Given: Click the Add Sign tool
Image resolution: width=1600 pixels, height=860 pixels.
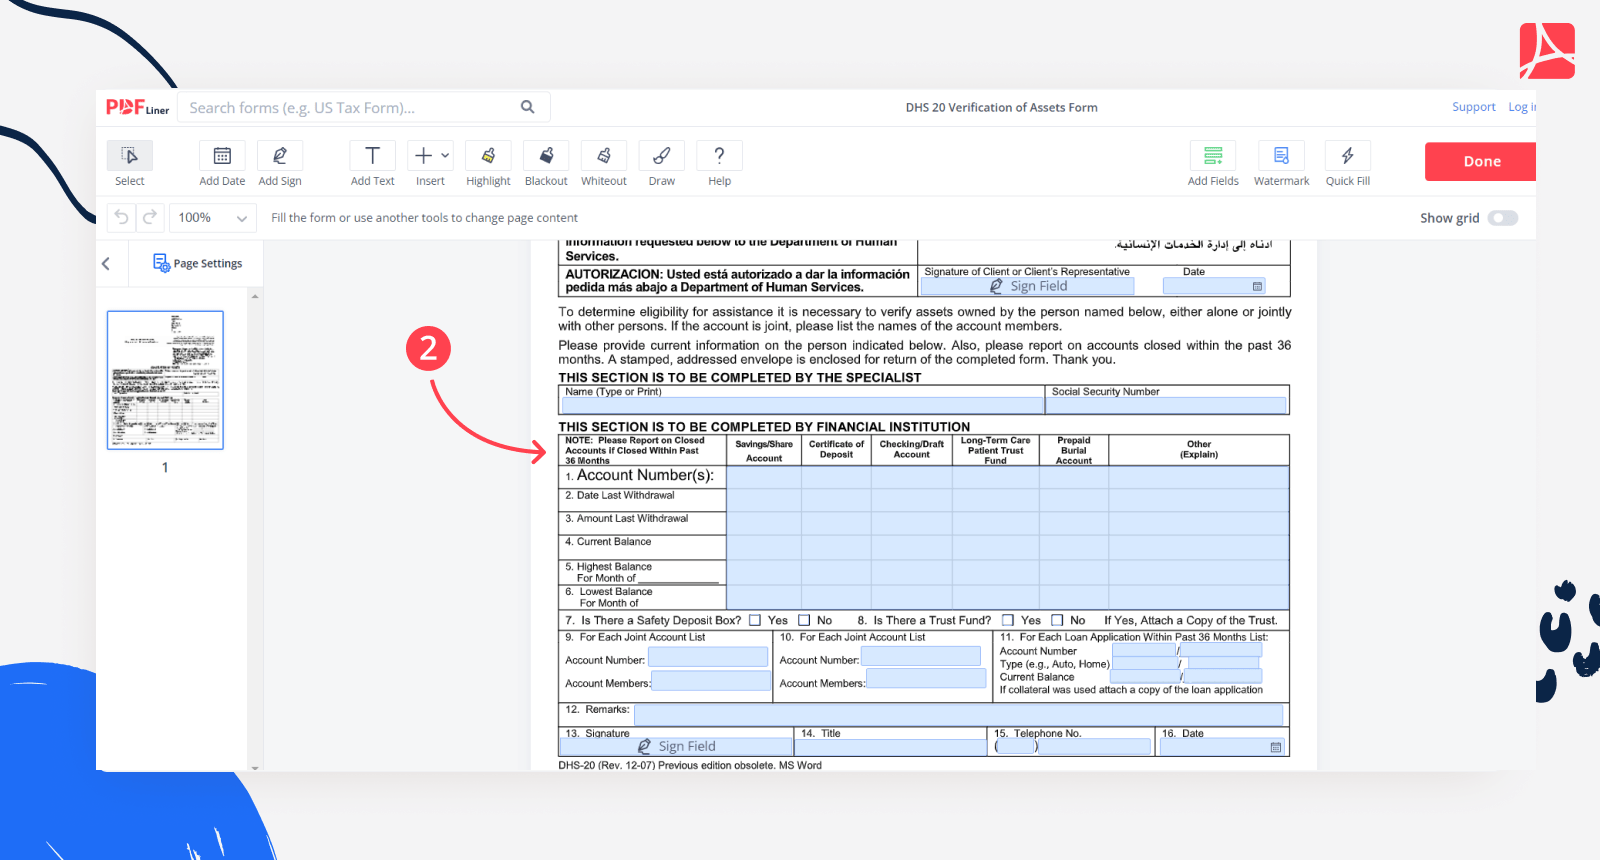Looking at the screenshot, I should coord(280,157).
